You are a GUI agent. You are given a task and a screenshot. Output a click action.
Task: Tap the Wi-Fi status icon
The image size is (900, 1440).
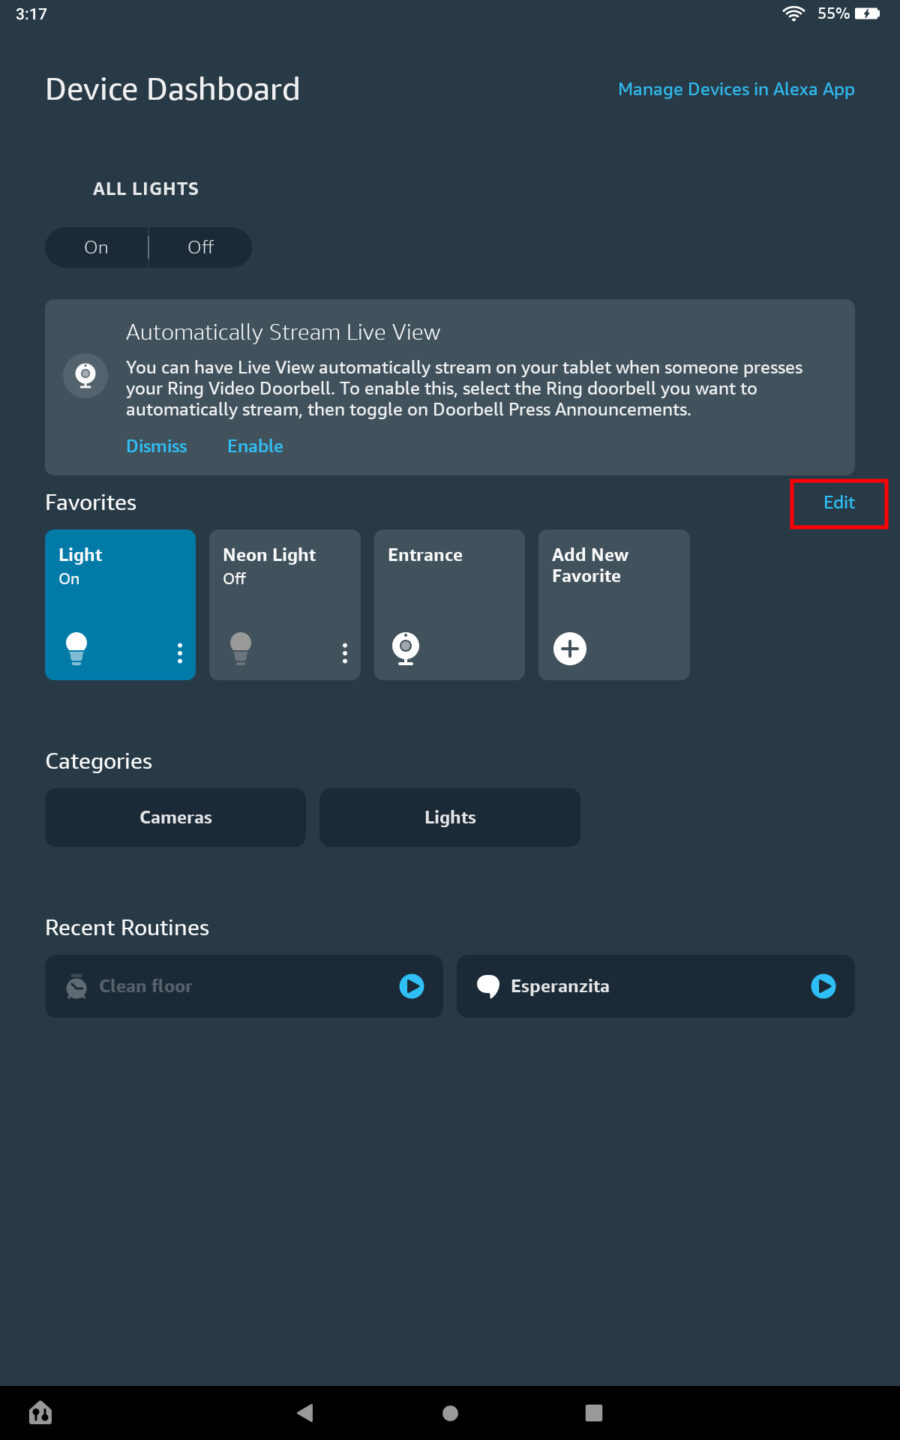point(793,14)
